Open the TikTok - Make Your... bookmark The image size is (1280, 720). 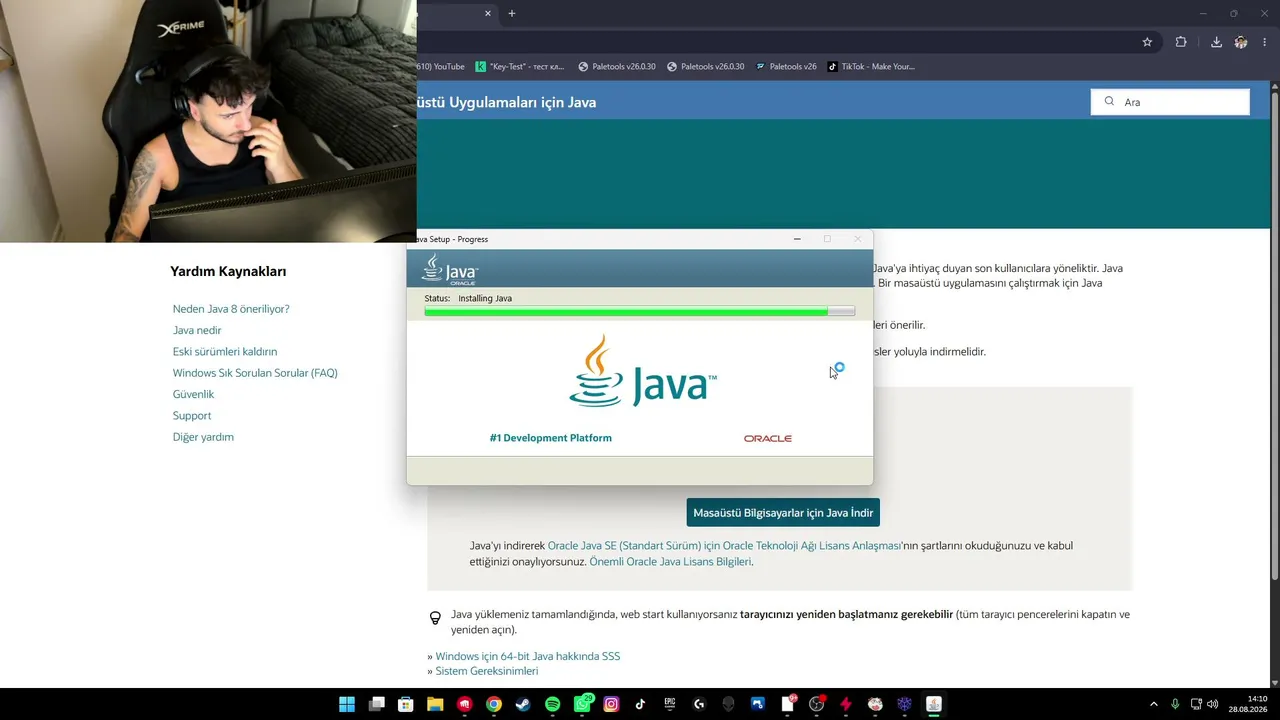pos(871,67)
